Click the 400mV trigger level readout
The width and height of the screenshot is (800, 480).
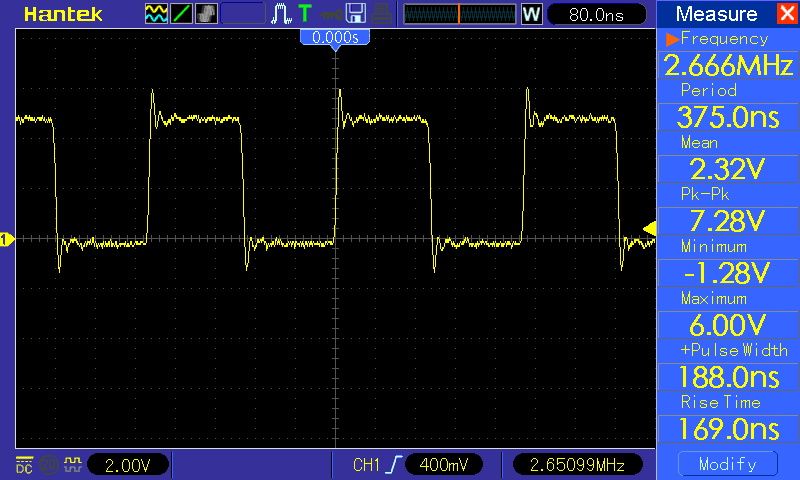(x=443, y=465)
